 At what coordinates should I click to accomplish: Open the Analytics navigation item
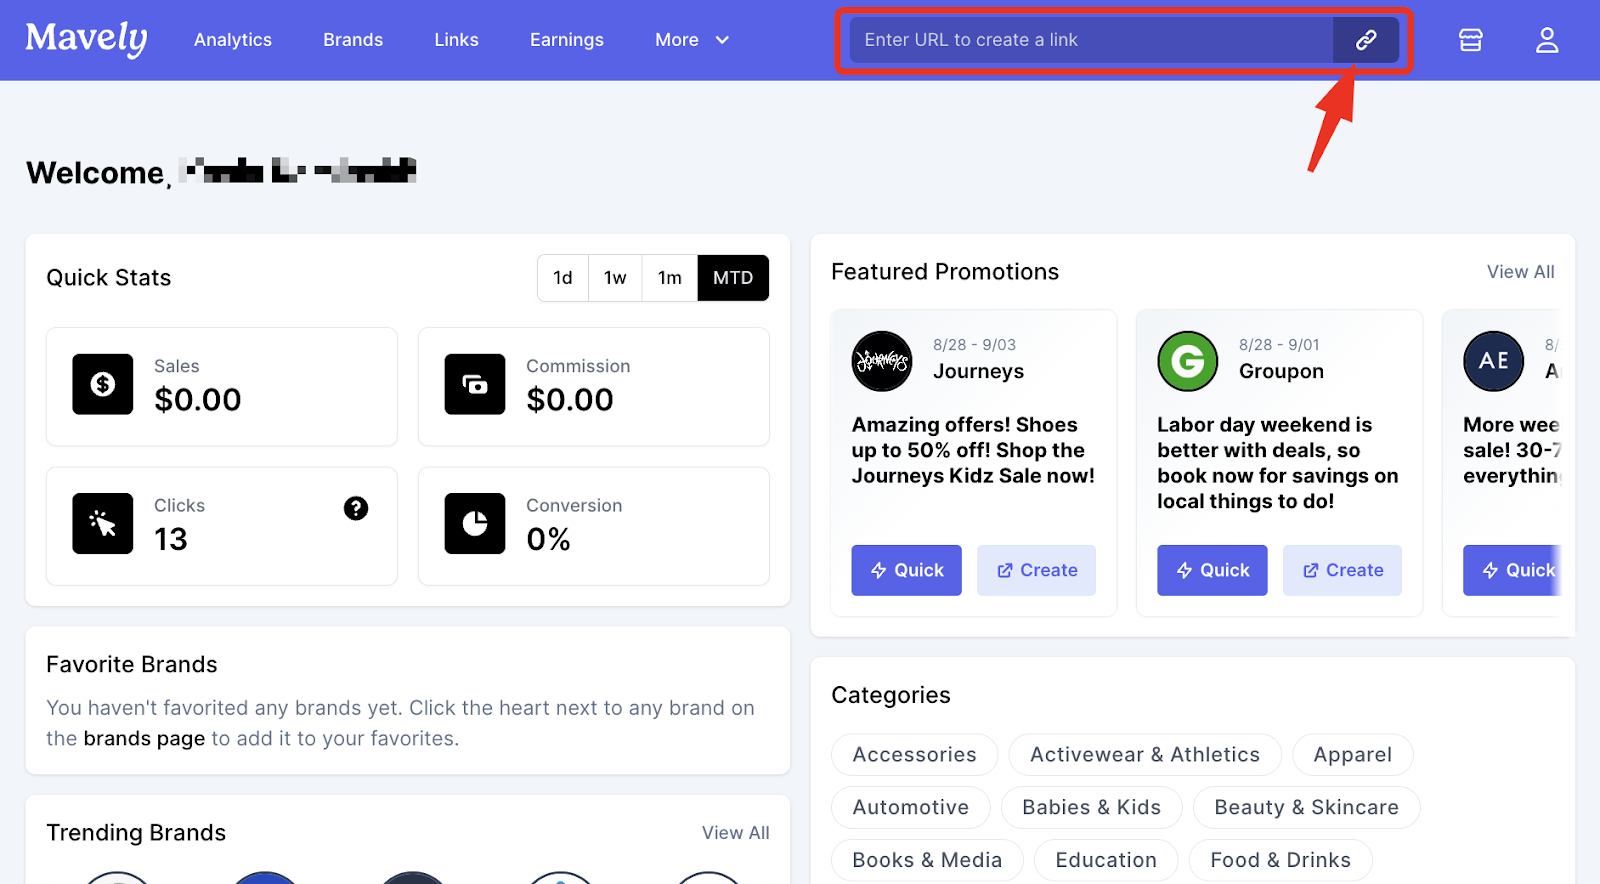click(232, 40)
